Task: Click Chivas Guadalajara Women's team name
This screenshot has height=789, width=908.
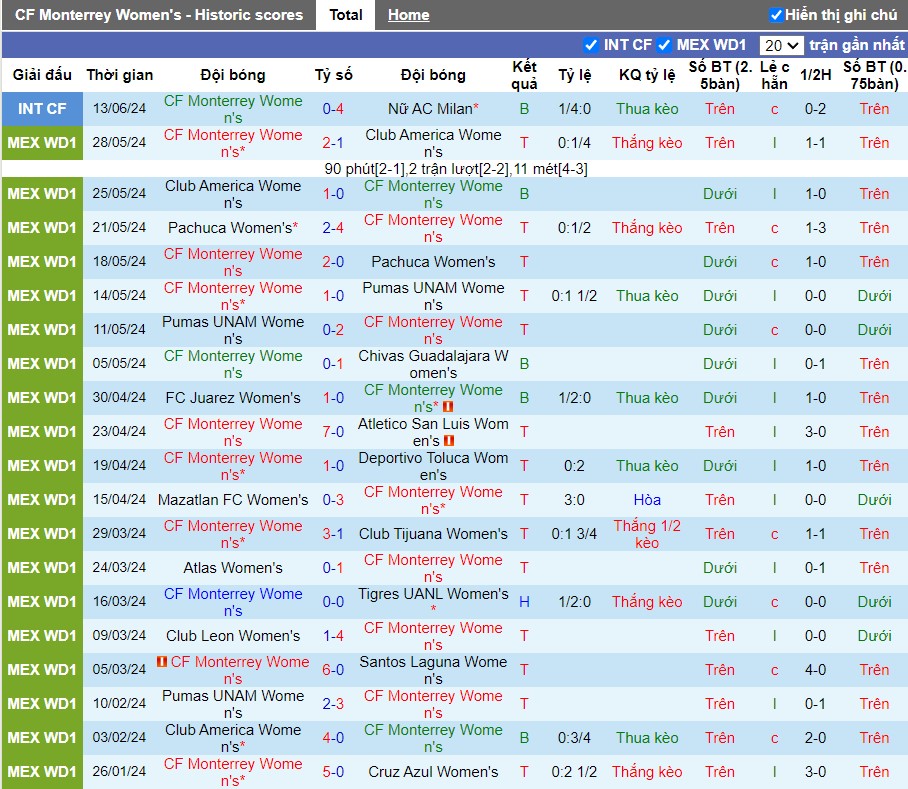Action: pos(433,364)
